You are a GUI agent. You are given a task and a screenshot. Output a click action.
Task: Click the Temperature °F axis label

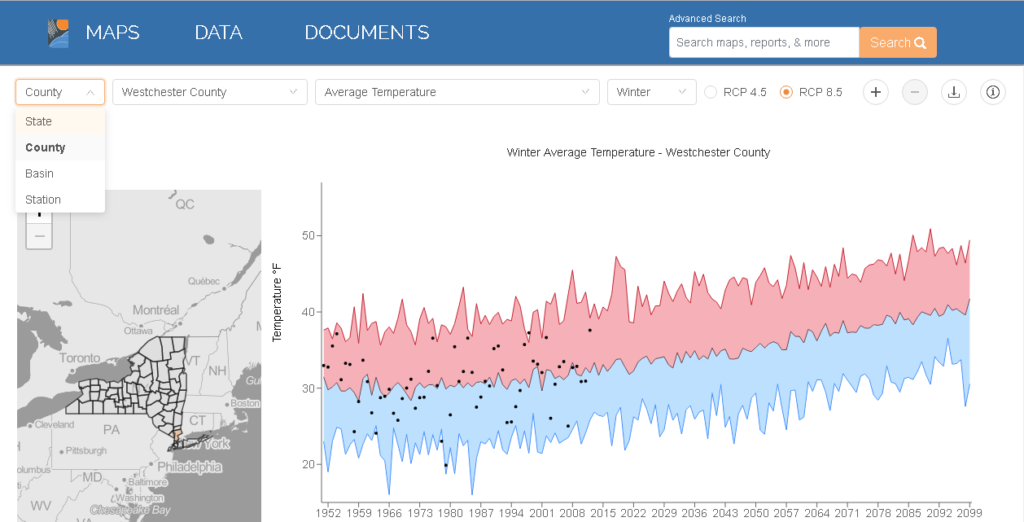pyautogui.click(x=277, y=302)
